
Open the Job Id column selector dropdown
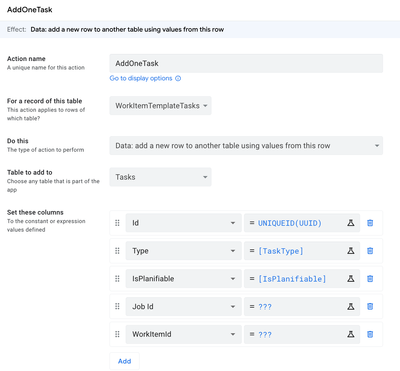183,306
